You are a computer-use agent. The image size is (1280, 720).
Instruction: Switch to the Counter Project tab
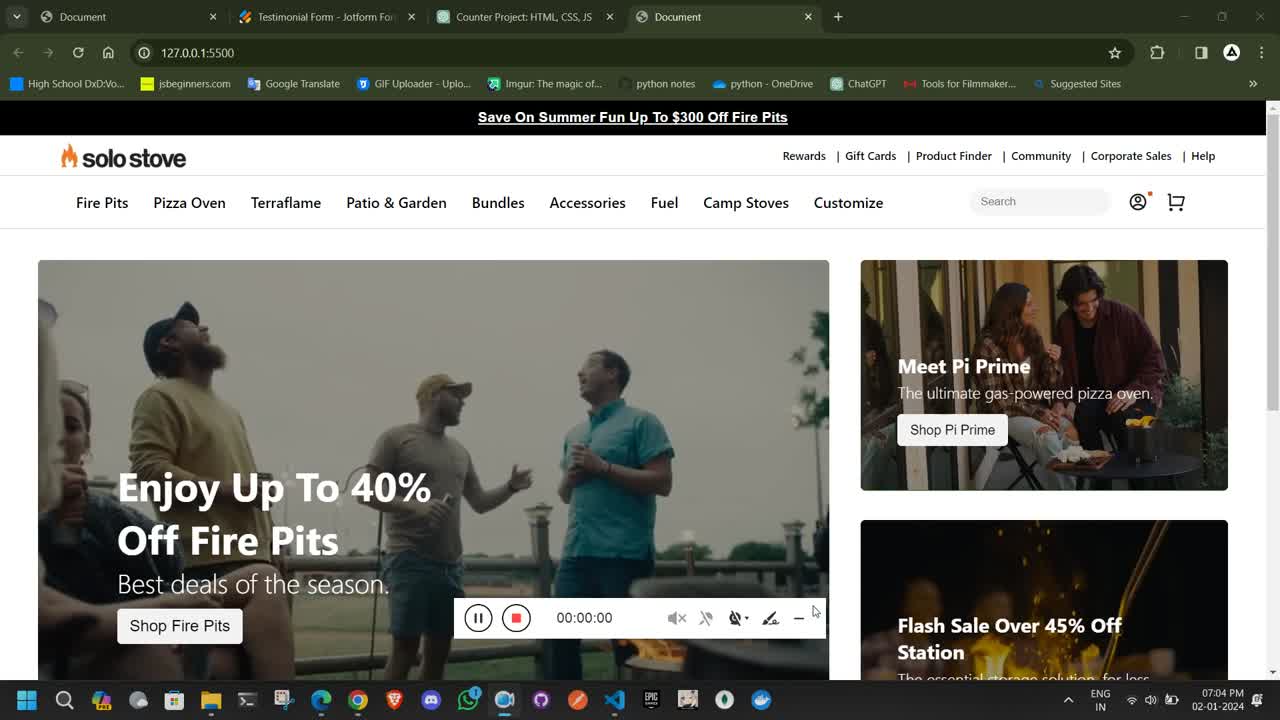(524, 17)
